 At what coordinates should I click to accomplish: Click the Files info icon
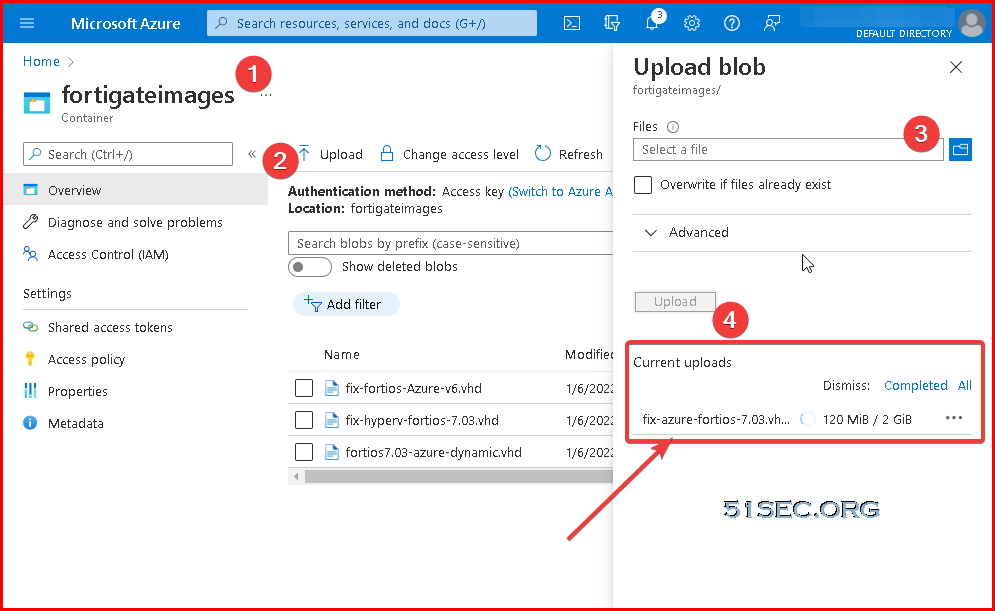tap(673, 127)
